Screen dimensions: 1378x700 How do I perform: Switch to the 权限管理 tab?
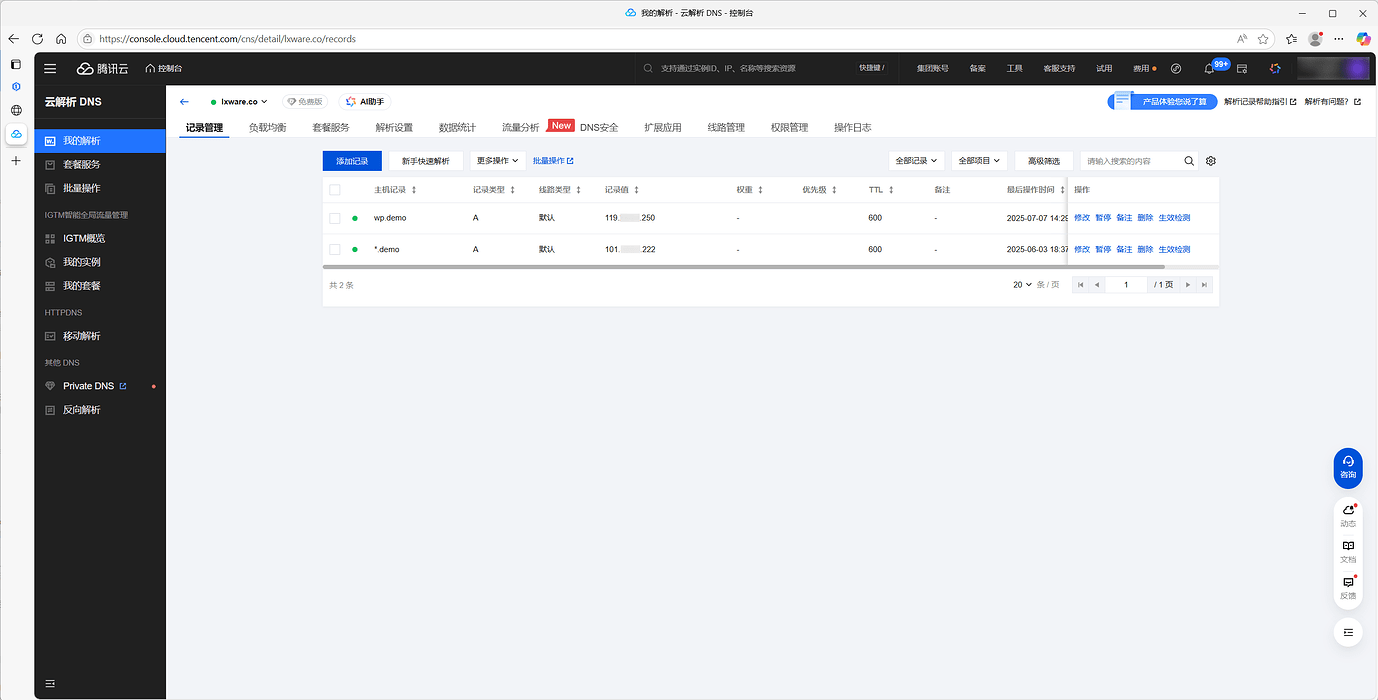point(790,127)
